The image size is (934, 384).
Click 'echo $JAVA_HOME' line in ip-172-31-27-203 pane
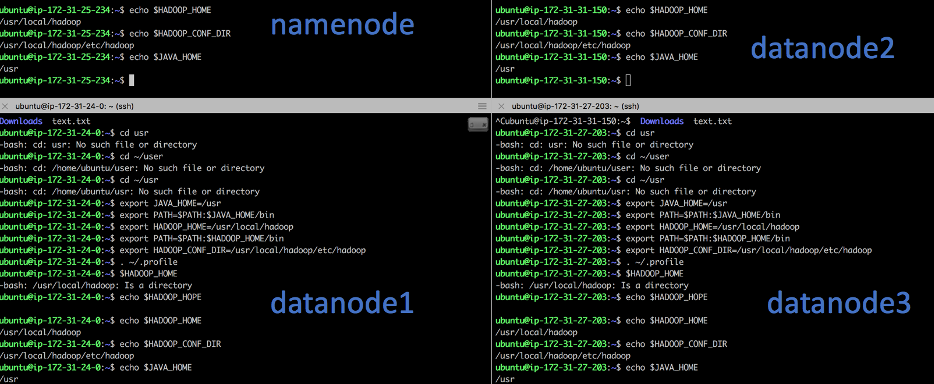point(661,368)
